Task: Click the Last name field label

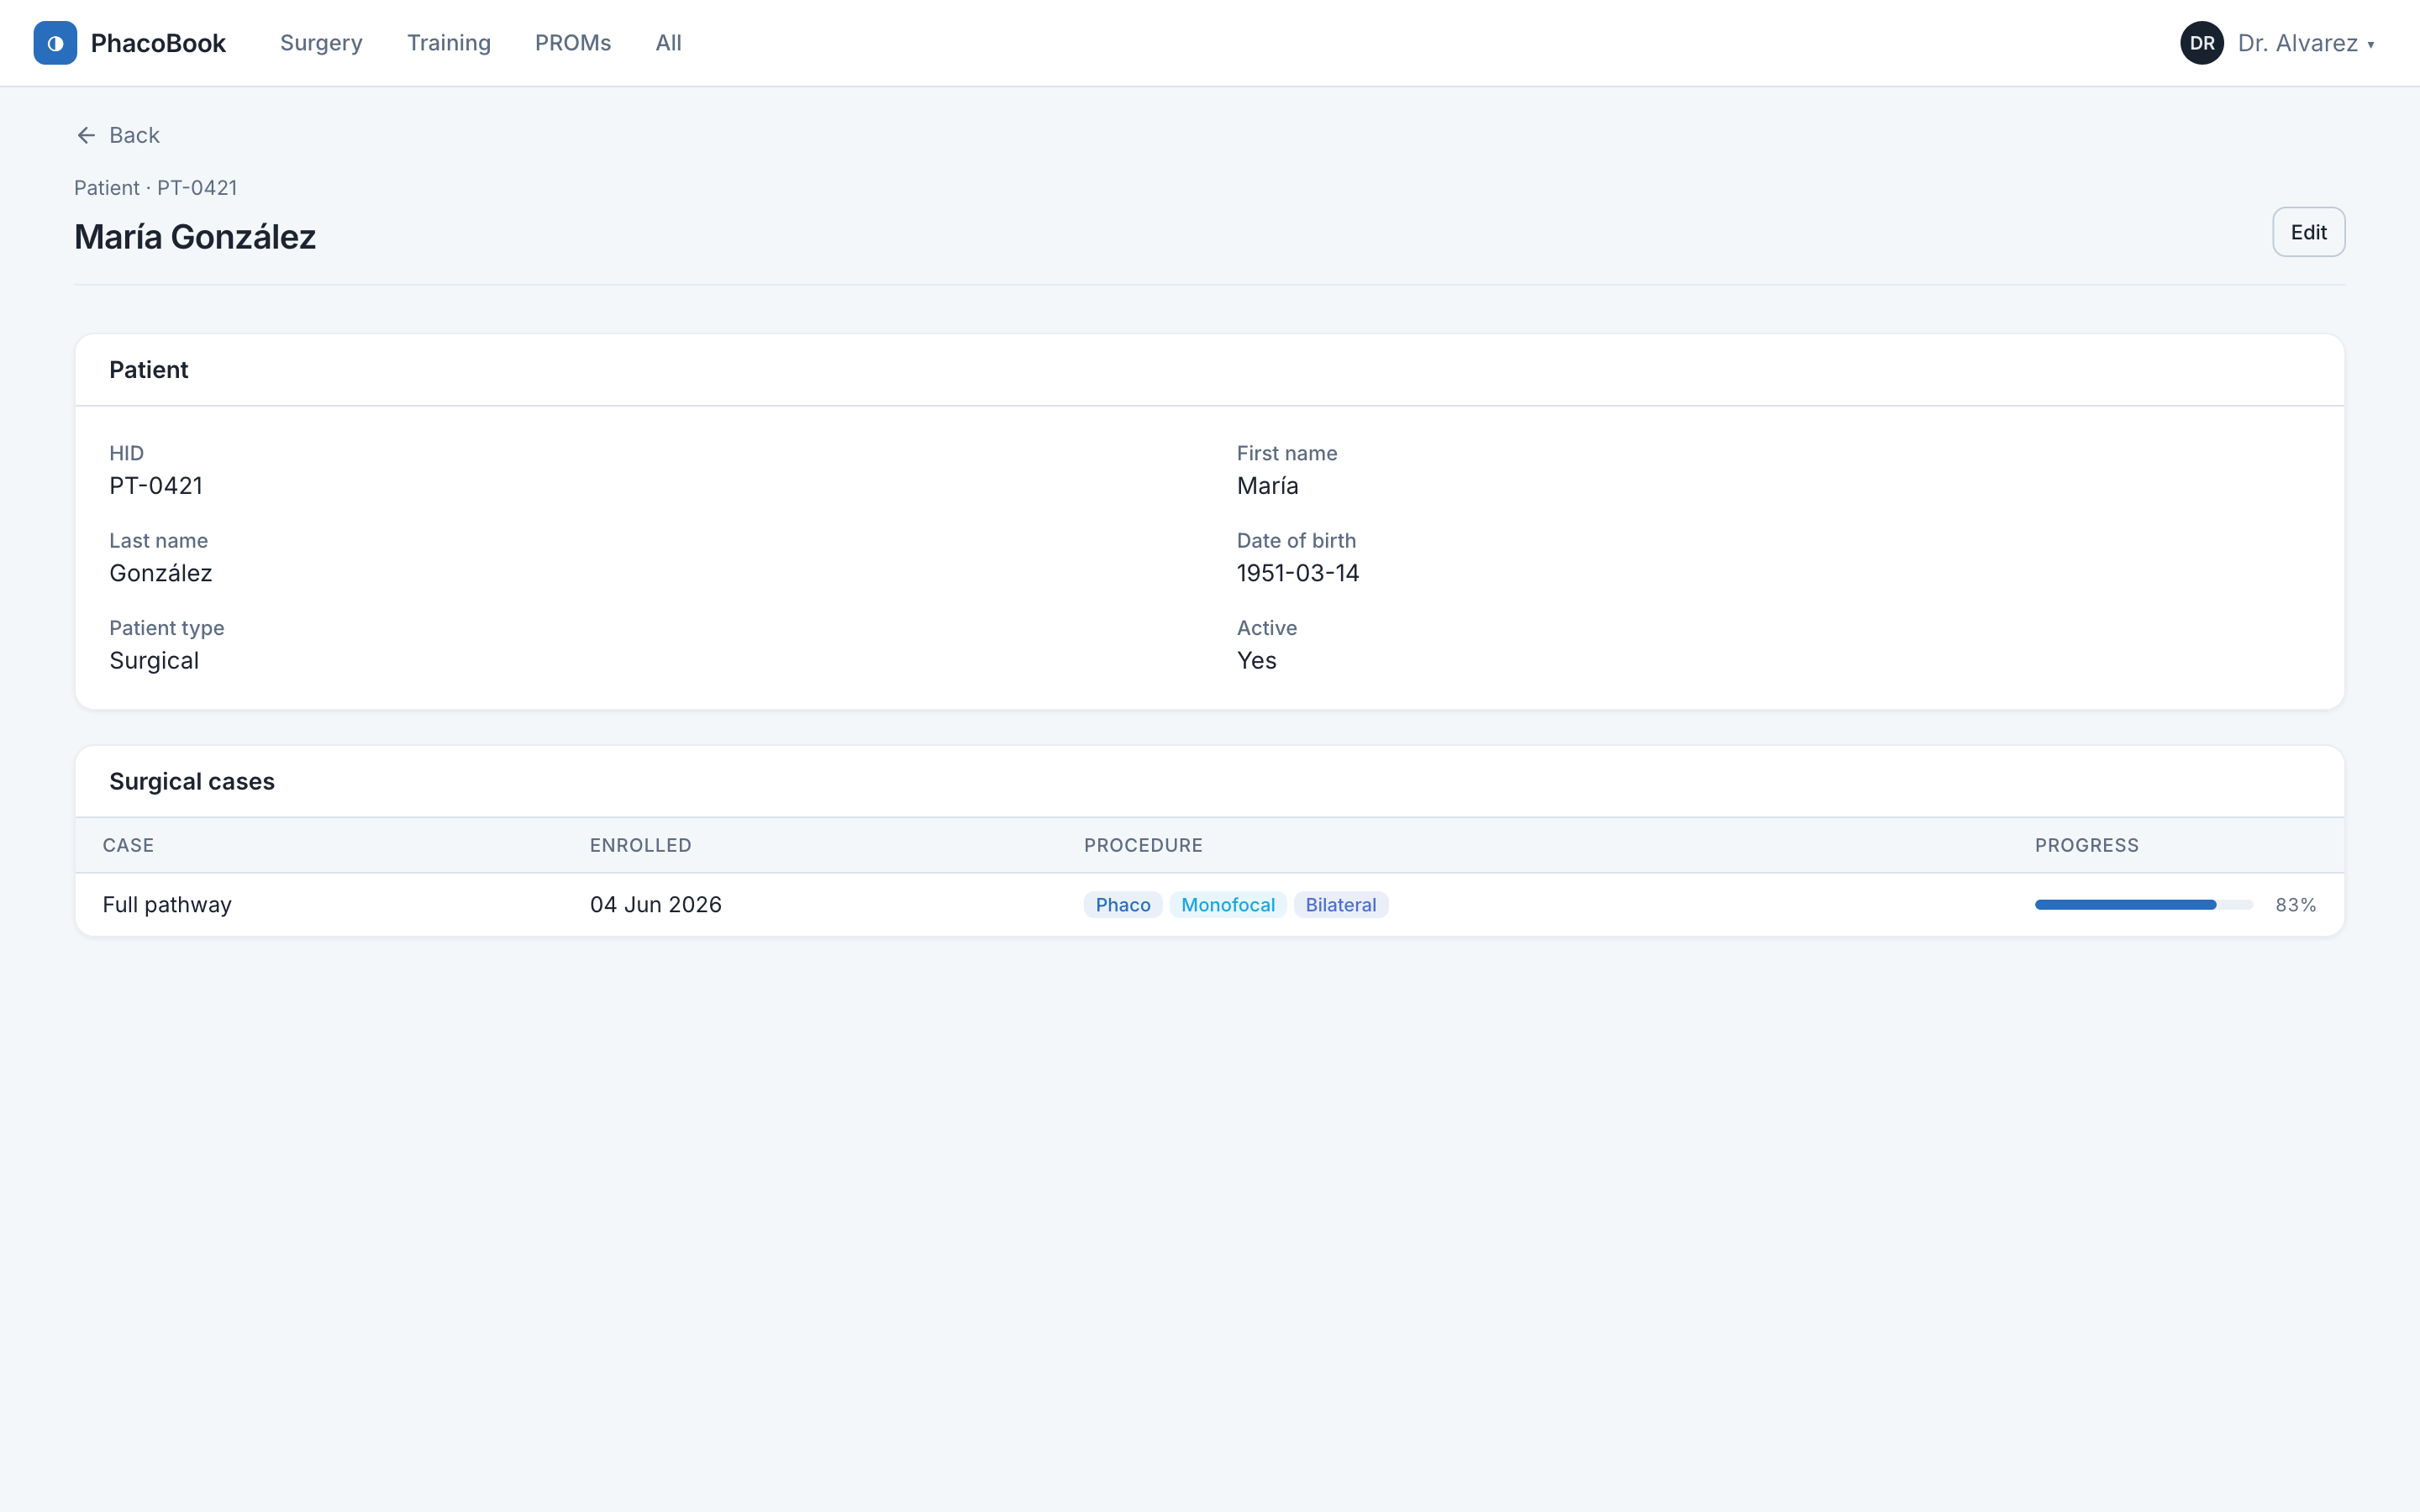Action: click(x=158, y=541)
